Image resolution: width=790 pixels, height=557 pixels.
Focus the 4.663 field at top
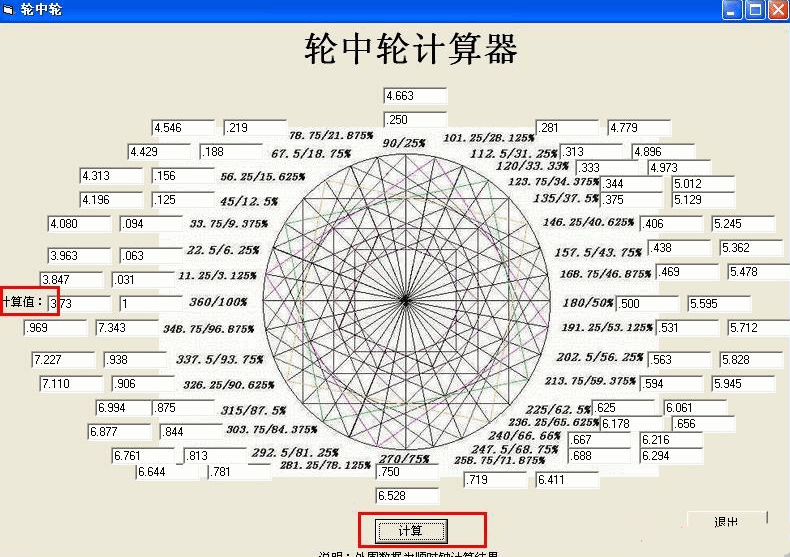tap(414, 96)
